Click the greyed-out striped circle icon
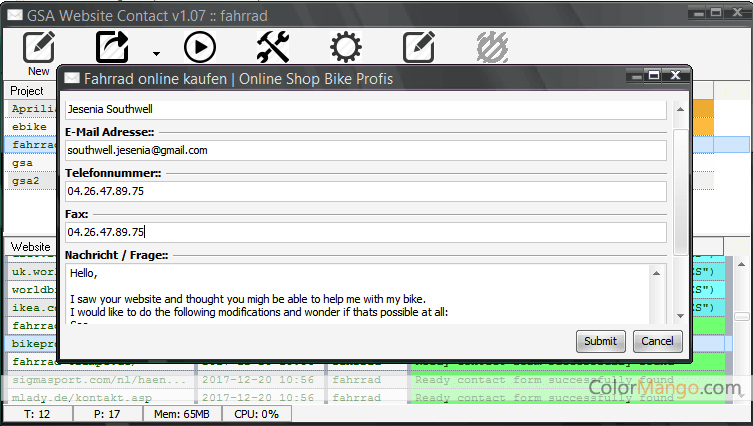This screenshot has height=426, width=753. tap(492, 47)
